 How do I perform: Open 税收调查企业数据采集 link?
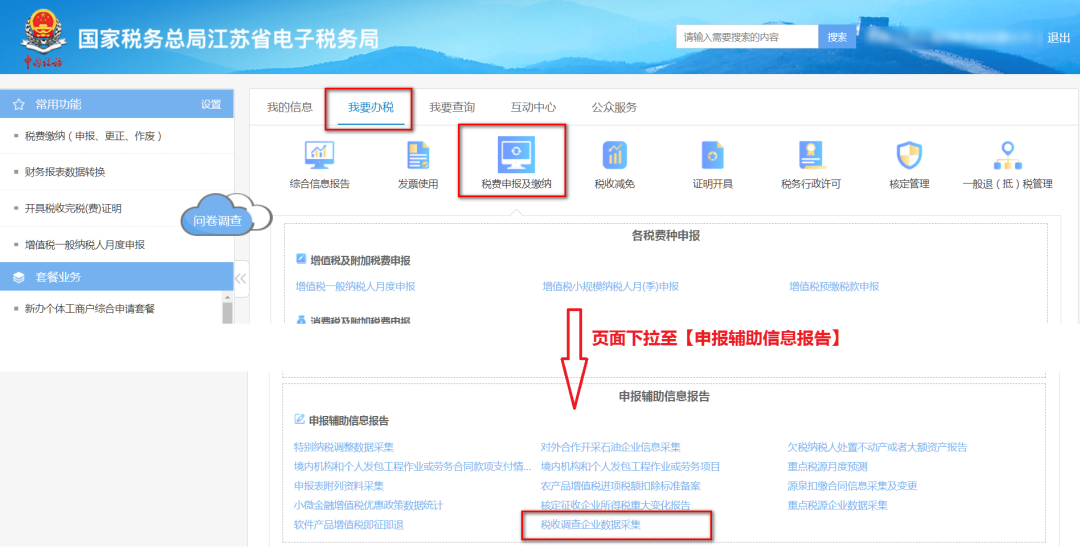click(591, 524)
